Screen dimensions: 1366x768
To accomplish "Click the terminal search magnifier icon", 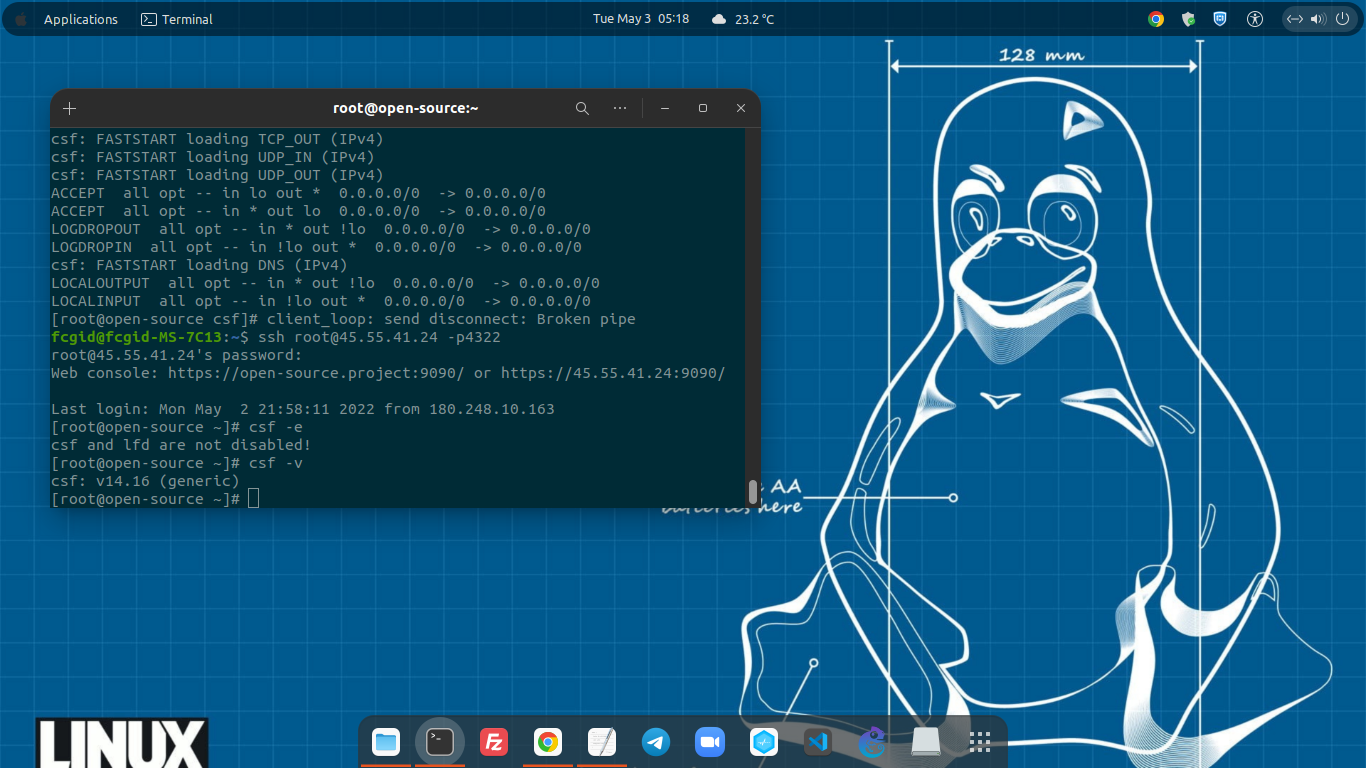I will 582,108.
